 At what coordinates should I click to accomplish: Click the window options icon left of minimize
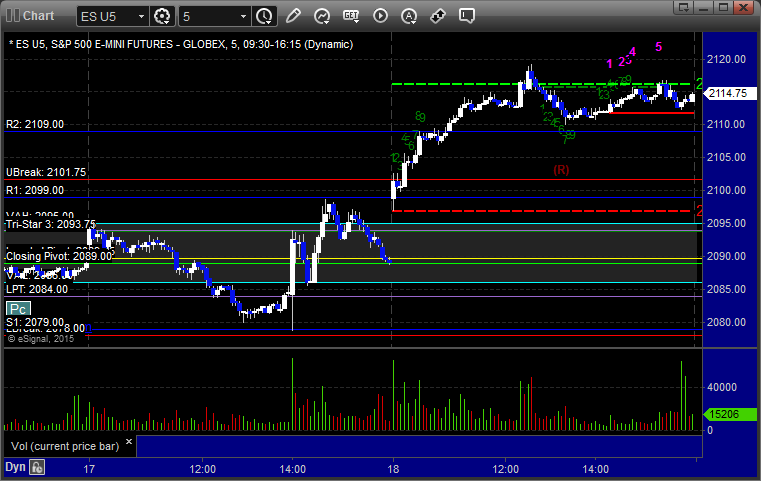(684, 7)
